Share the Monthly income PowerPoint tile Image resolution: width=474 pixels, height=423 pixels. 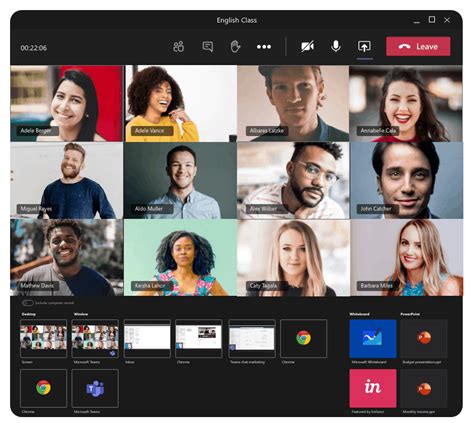(x=424, y=388)
